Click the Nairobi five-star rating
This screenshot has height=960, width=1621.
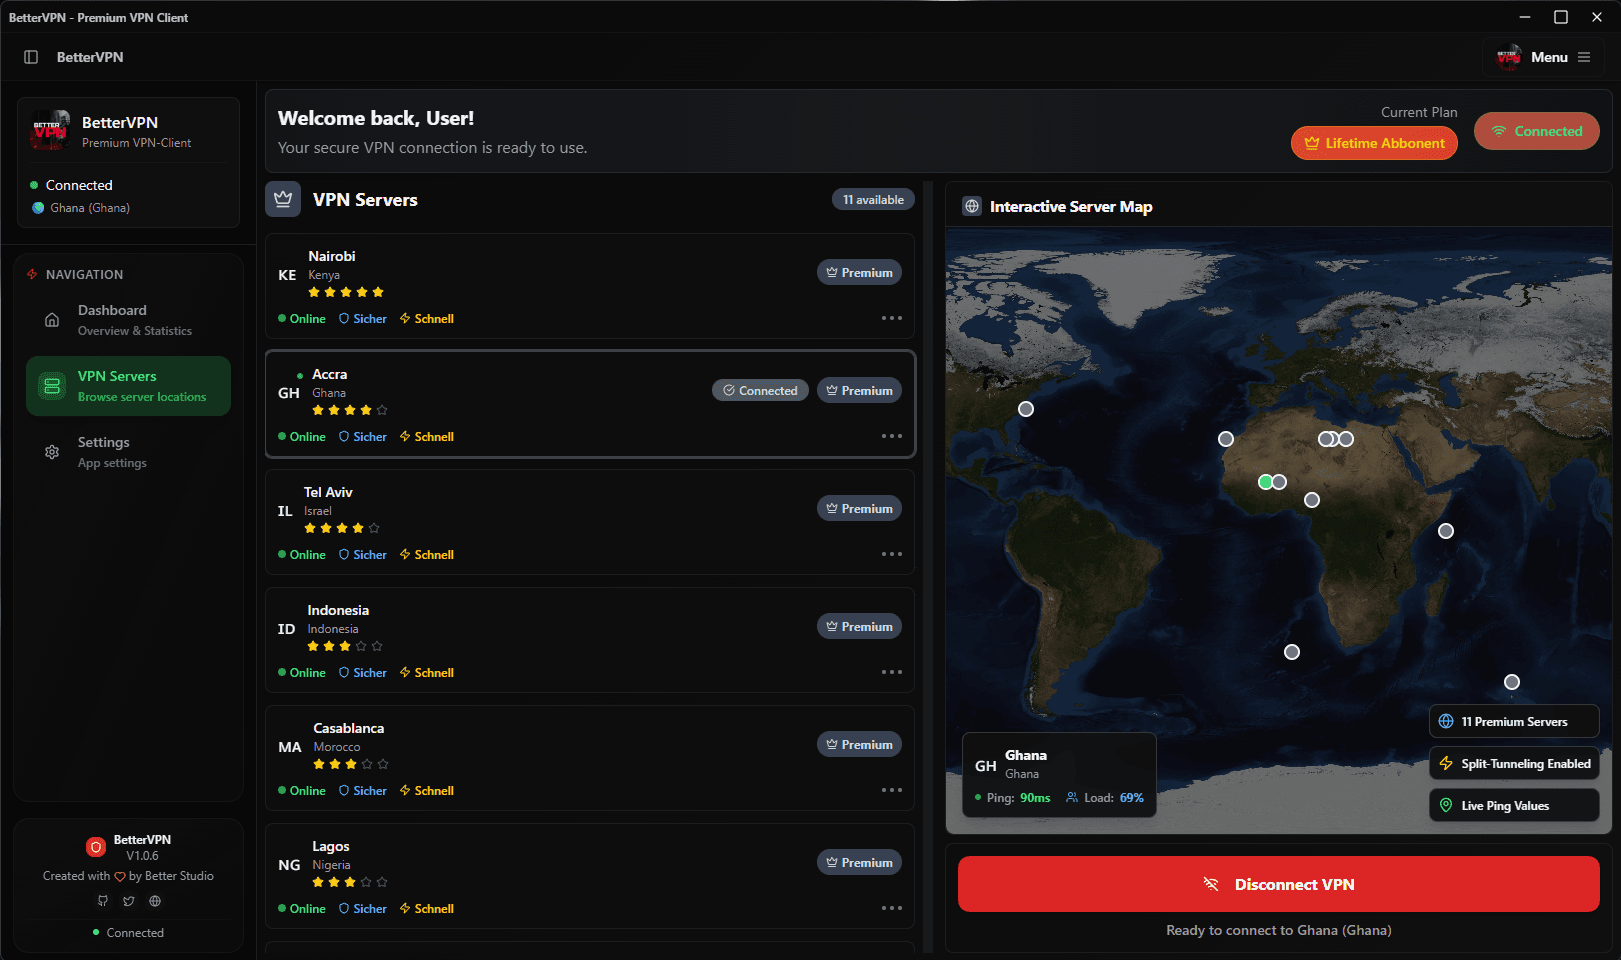coord(346,292)
